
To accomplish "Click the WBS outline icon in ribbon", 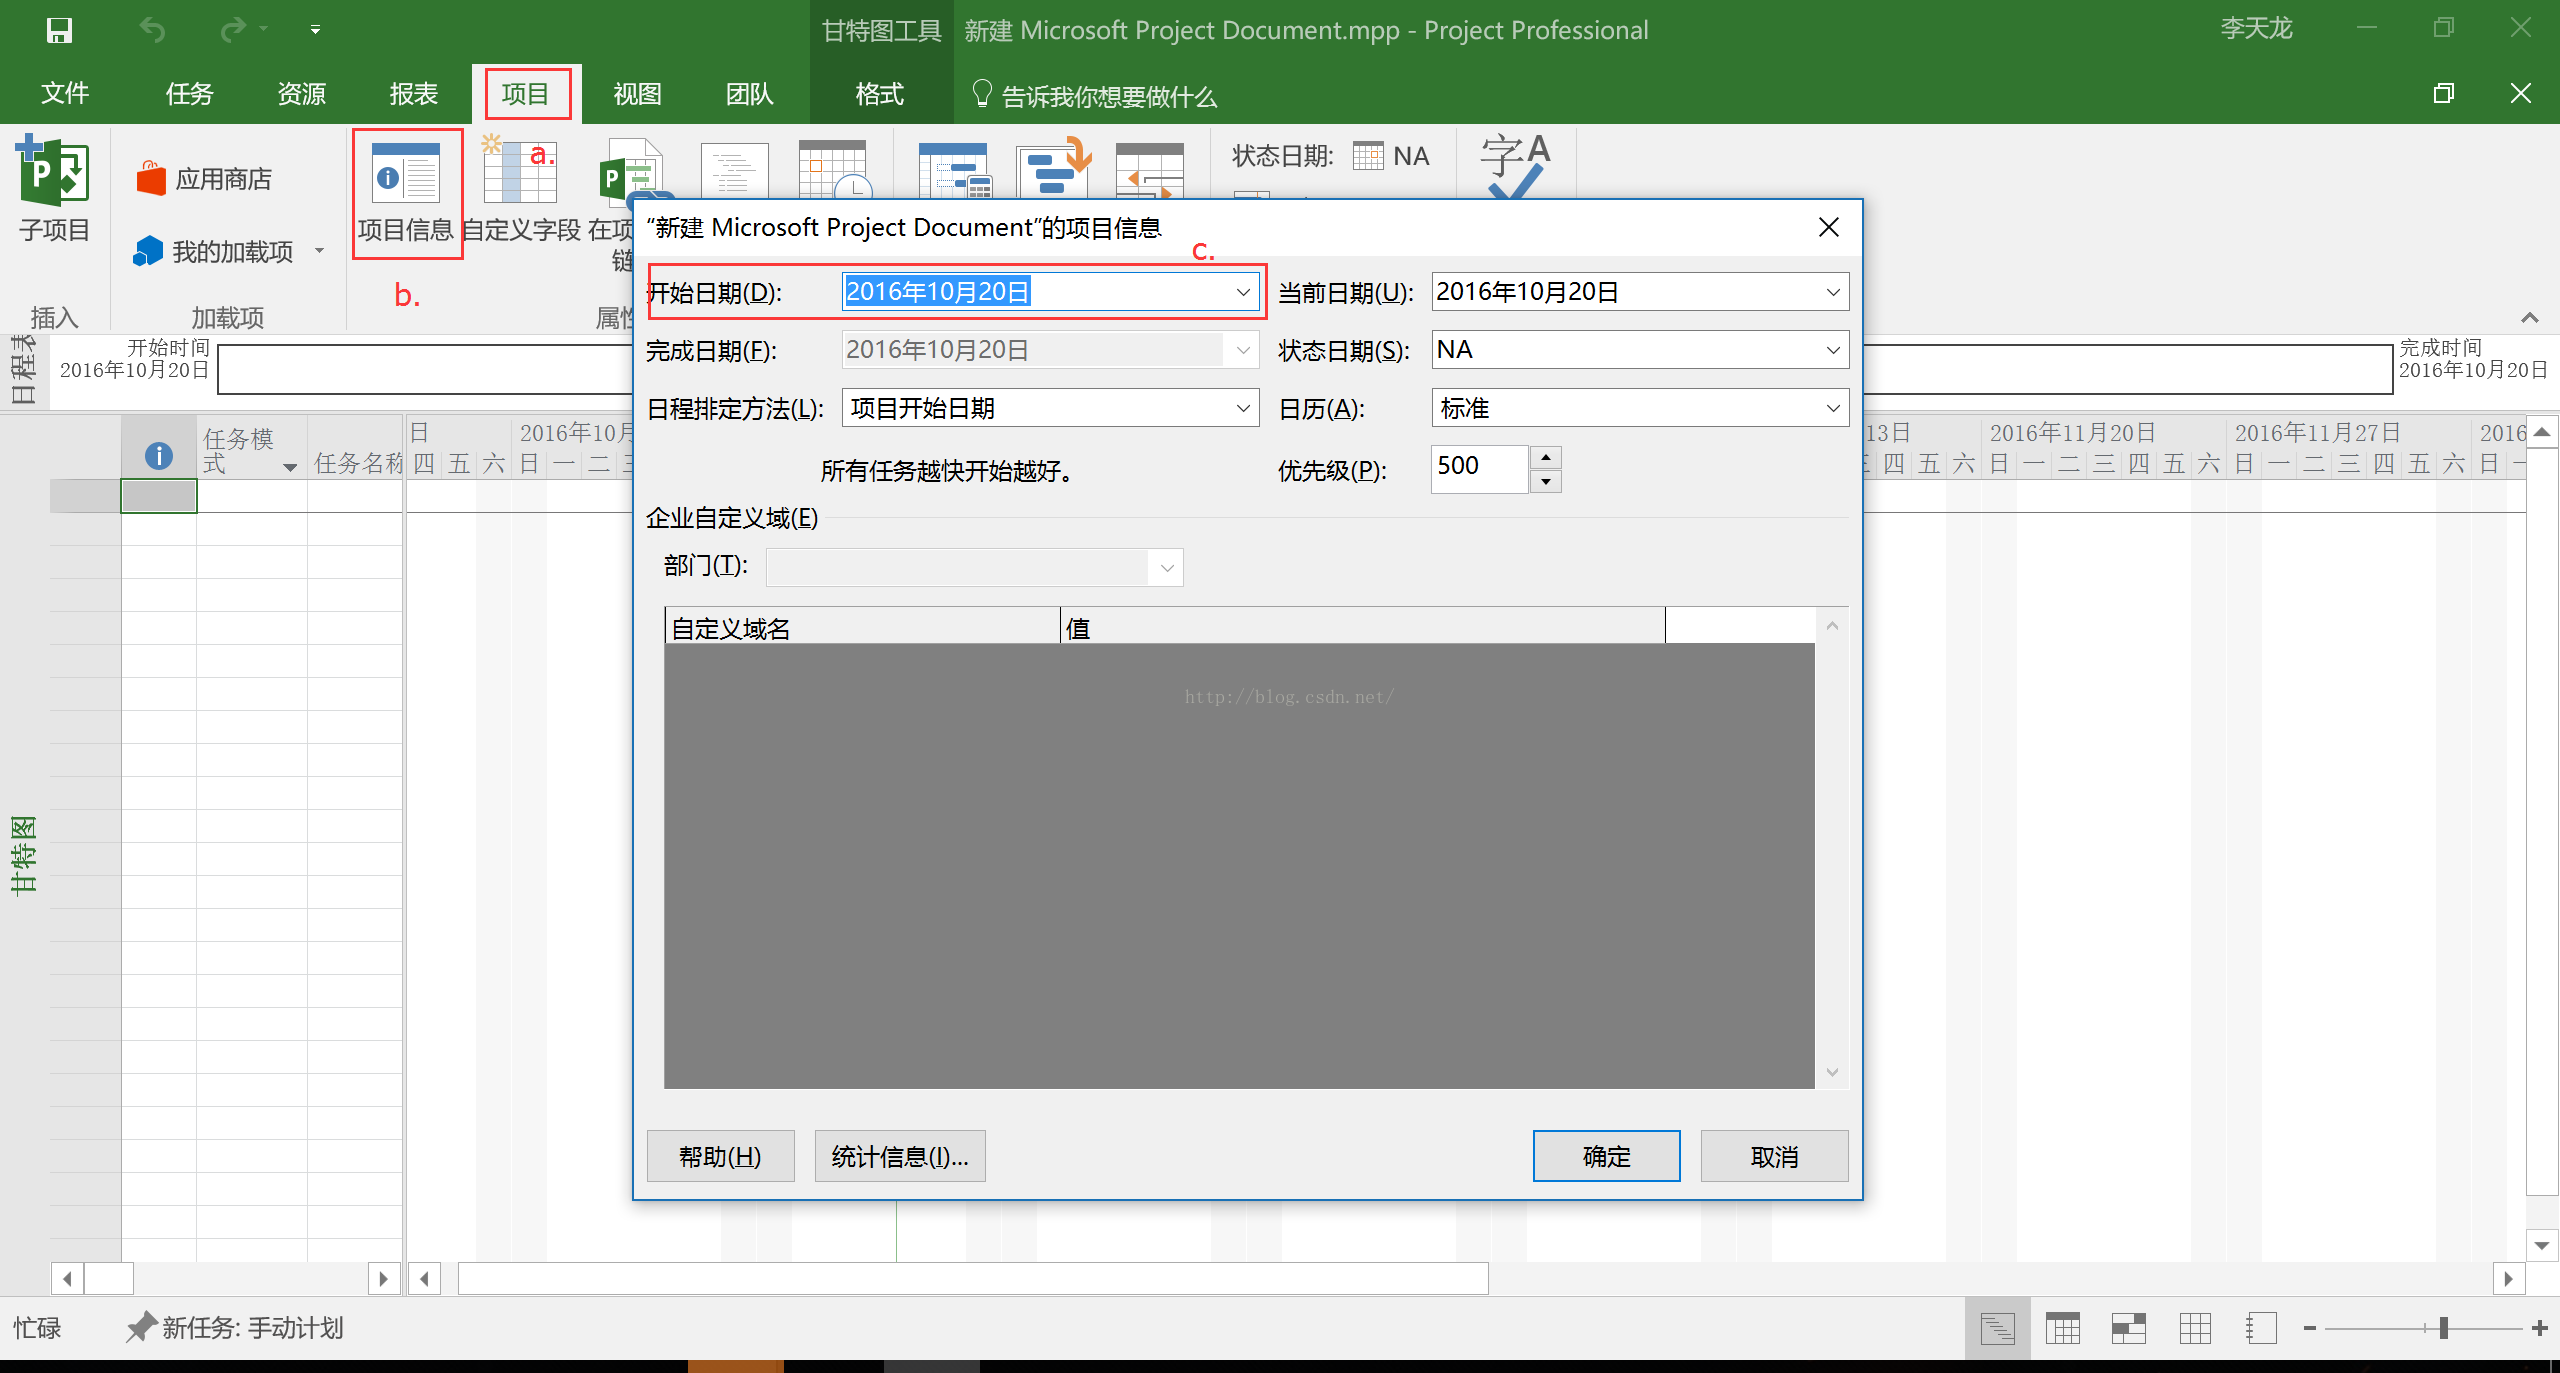I will point(734,170).
